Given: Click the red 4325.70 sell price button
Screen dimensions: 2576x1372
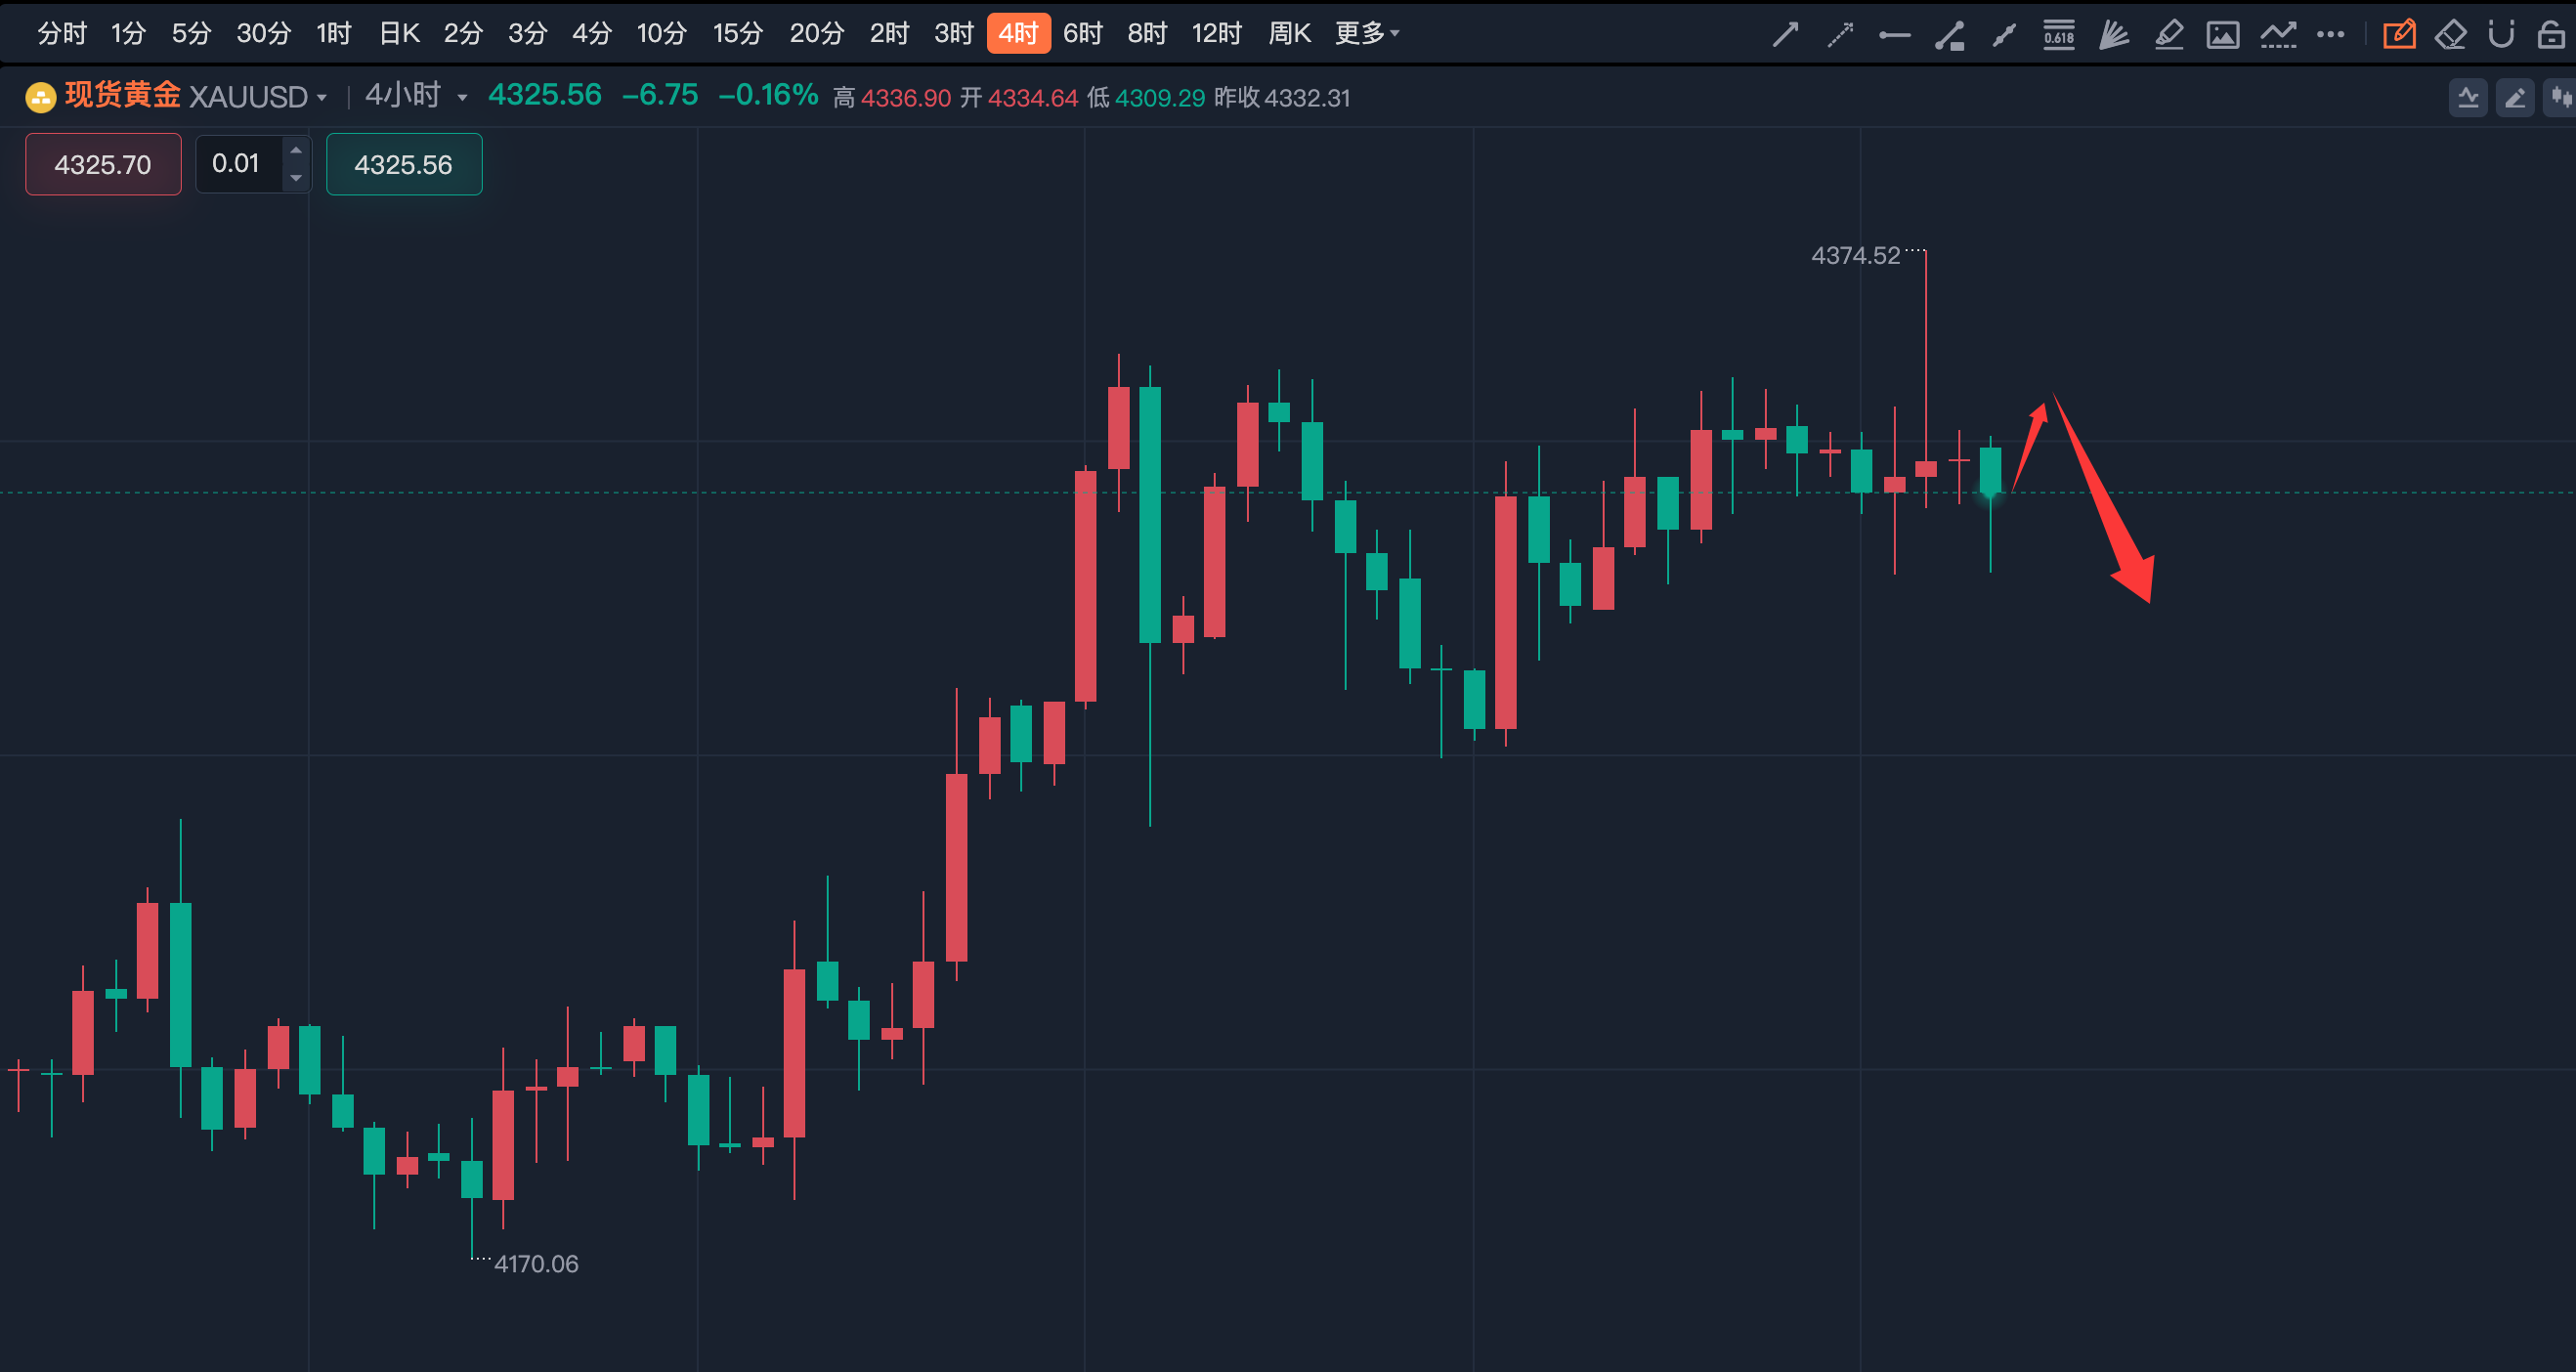Looking at the screenshot, I should (x=103, y=164).
